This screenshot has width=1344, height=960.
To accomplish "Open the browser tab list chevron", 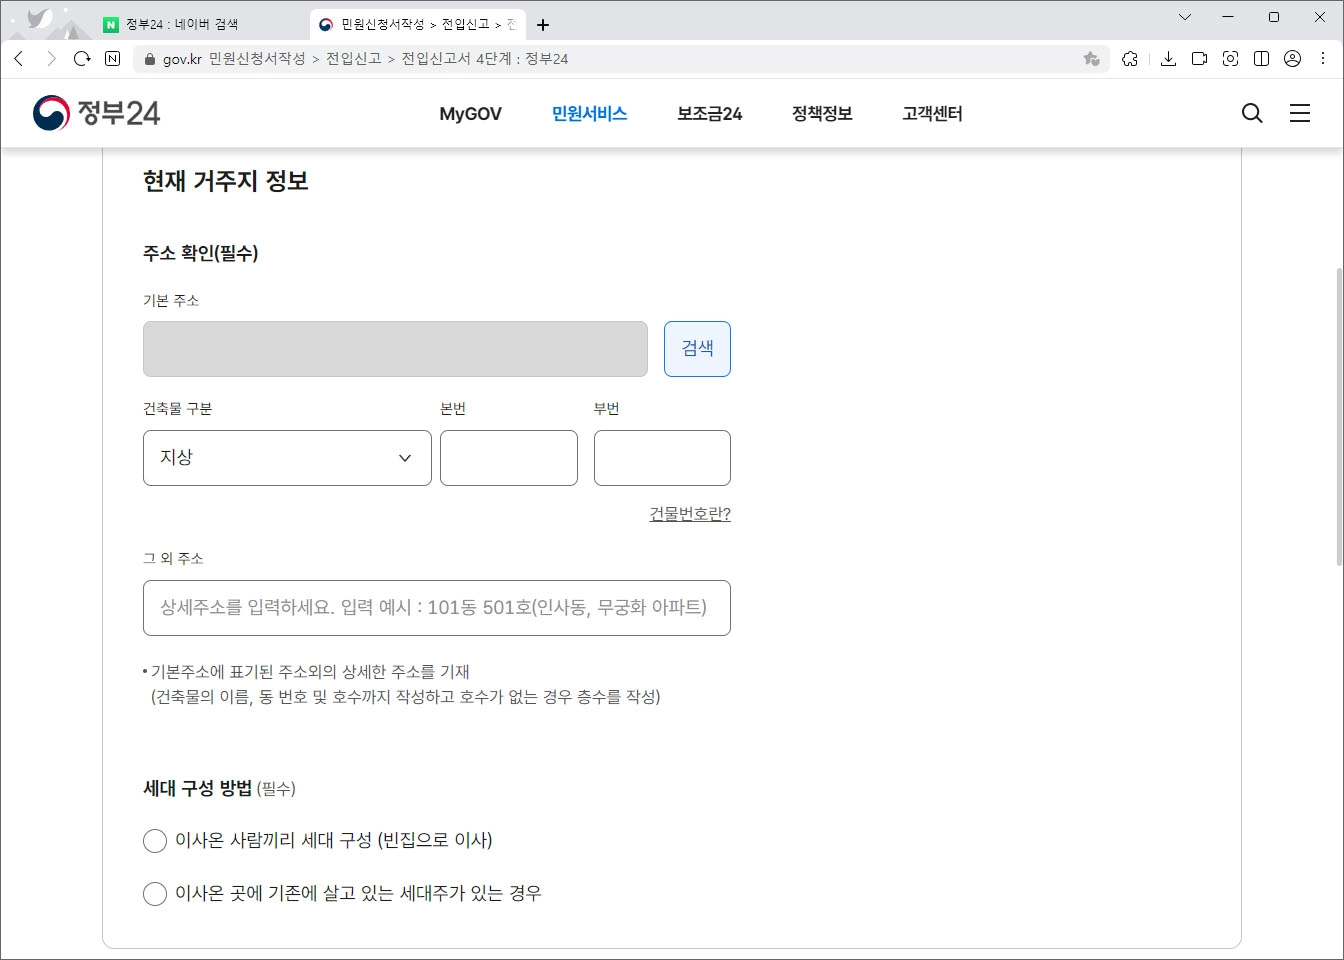I will coord(1185,17).
